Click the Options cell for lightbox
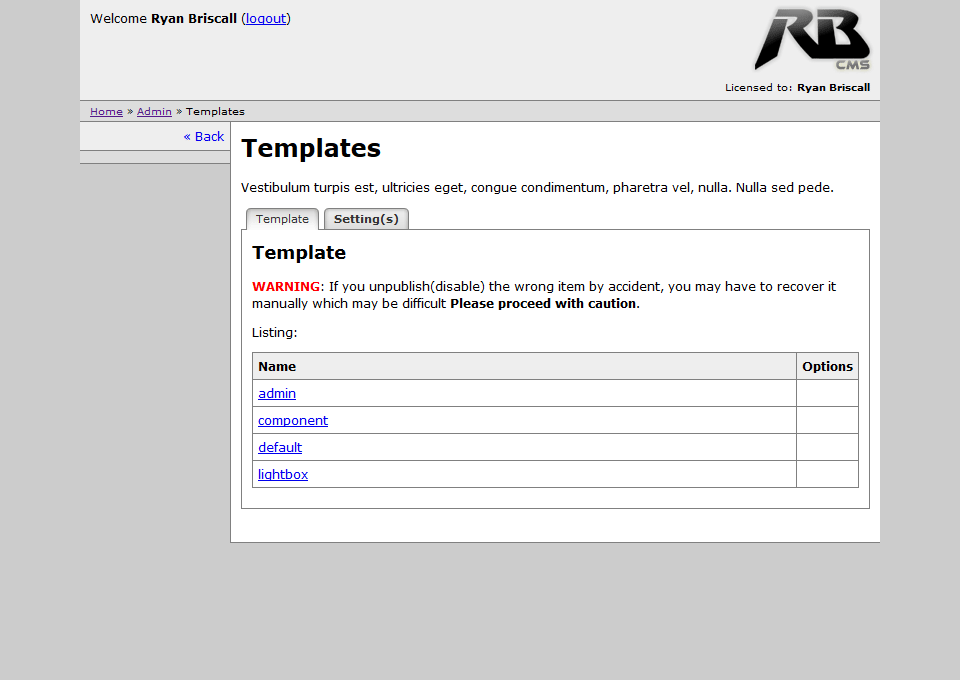 [x=827, y=475]
